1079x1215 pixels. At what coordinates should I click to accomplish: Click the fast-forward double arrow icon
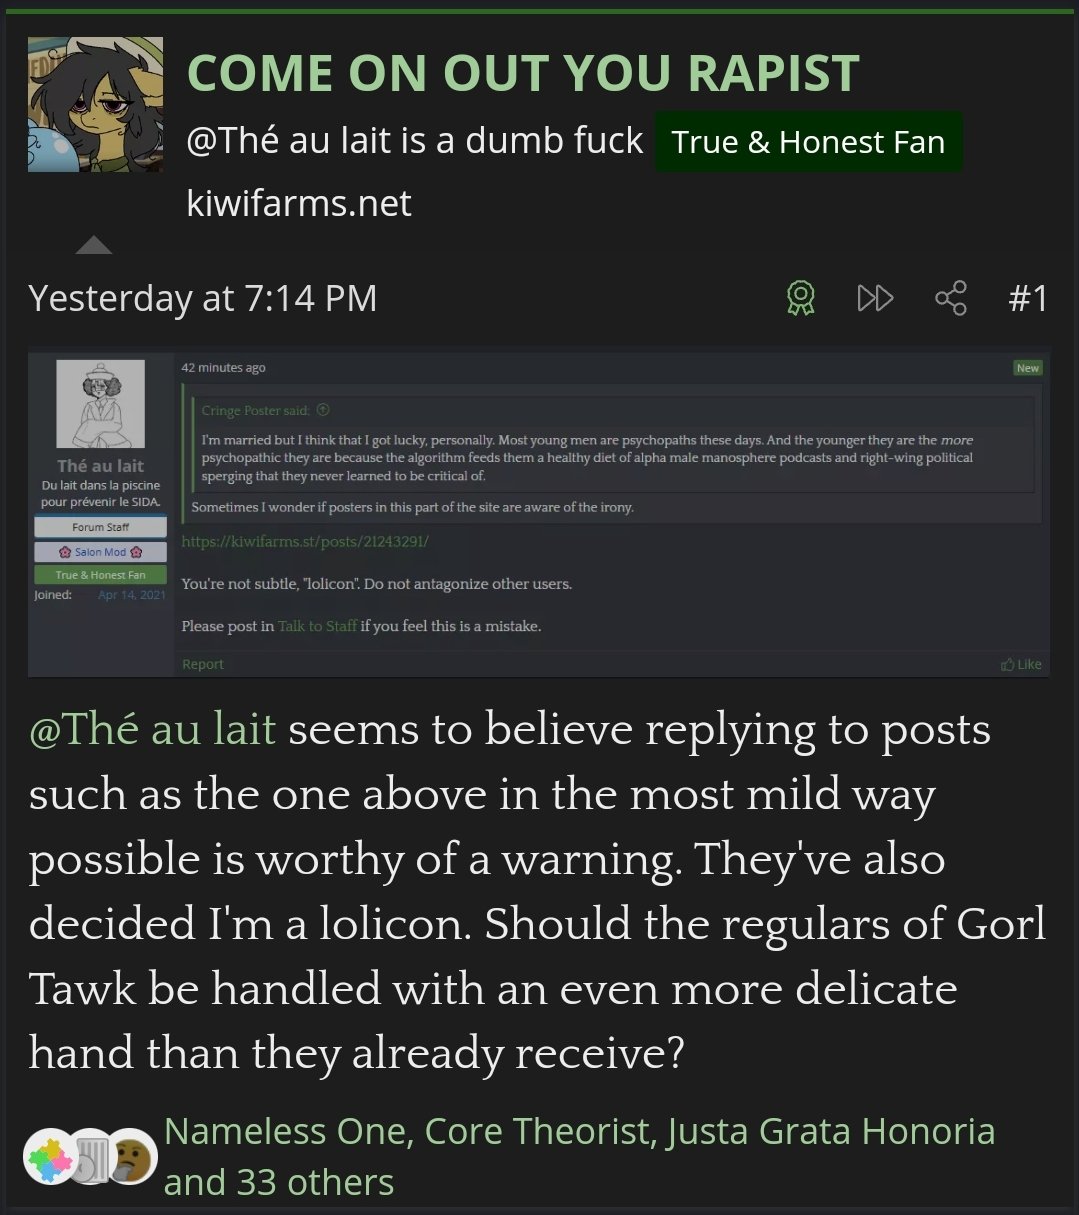[x=875, y=298]
